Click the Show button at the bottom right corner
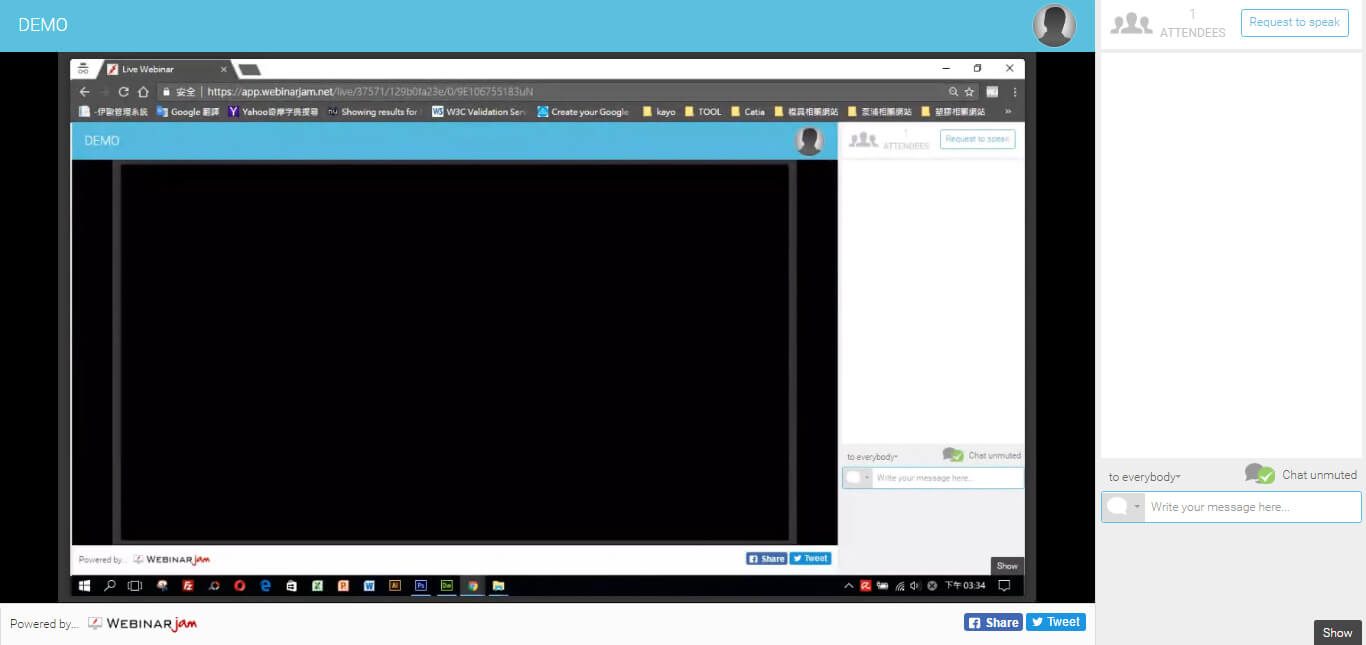 1337,632
